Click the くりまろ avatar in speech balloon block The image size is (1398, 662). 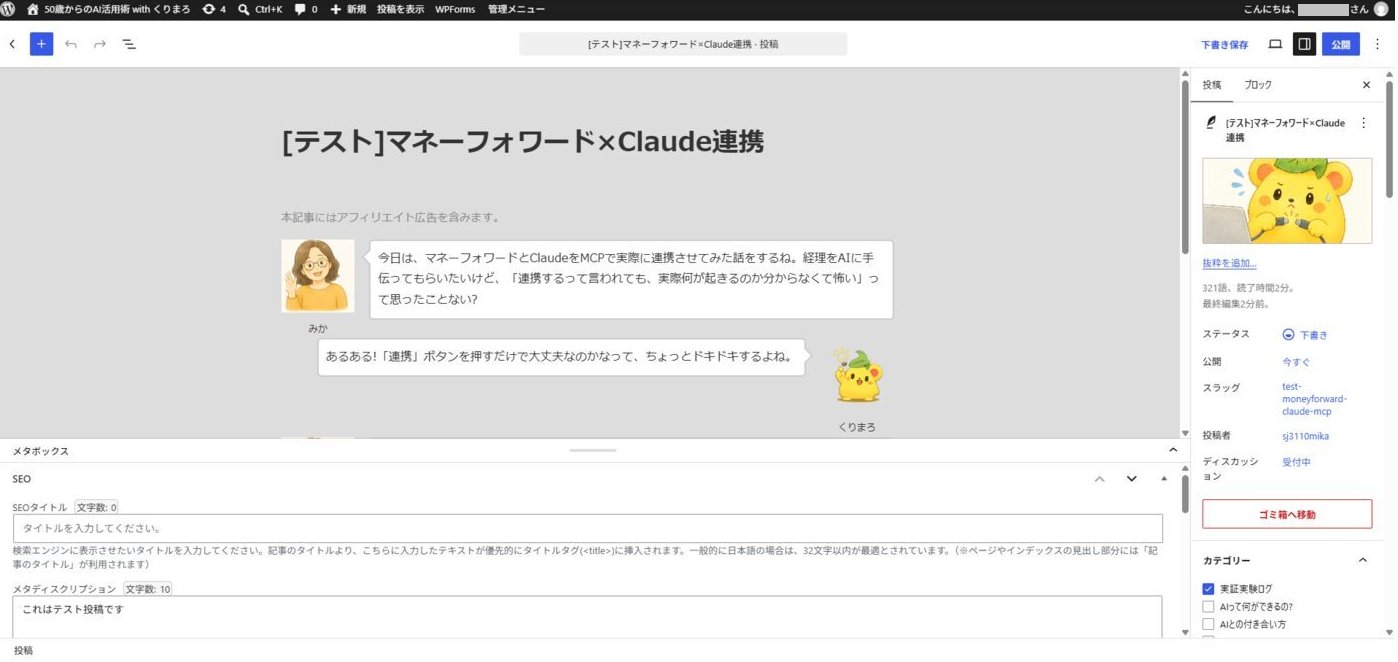click(857, 376)
